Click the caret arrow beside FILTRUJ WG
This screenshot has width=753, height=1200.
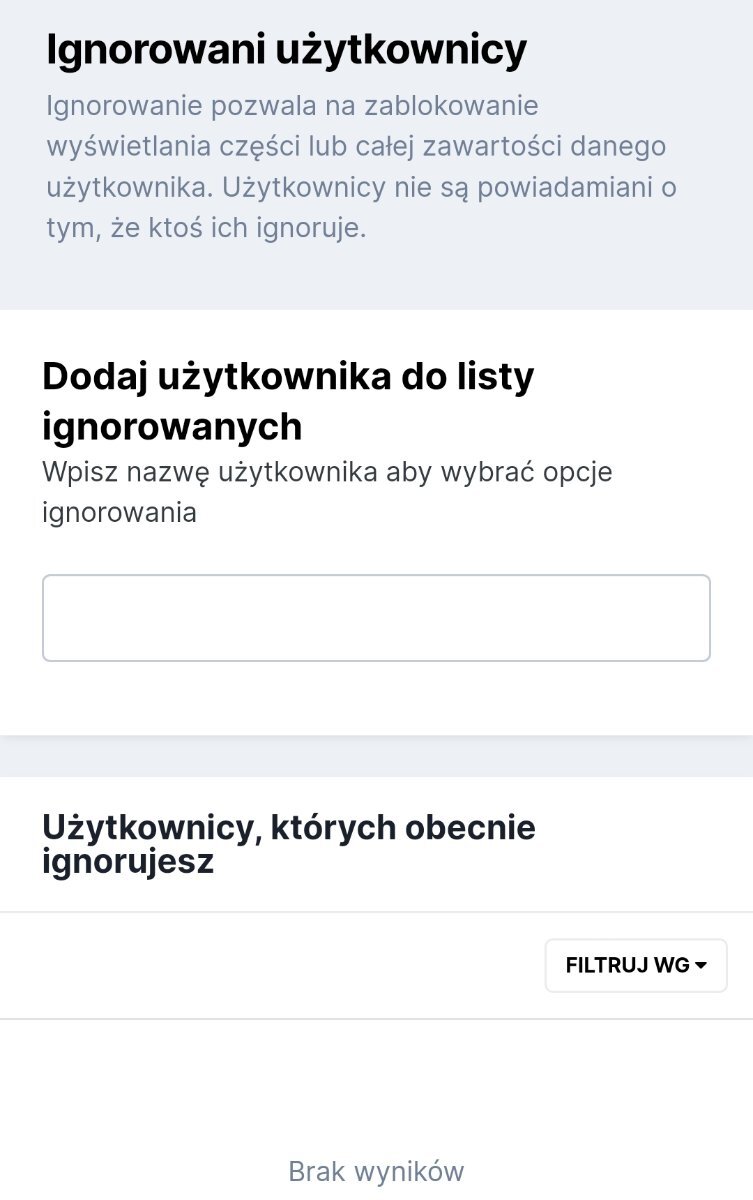701,966
